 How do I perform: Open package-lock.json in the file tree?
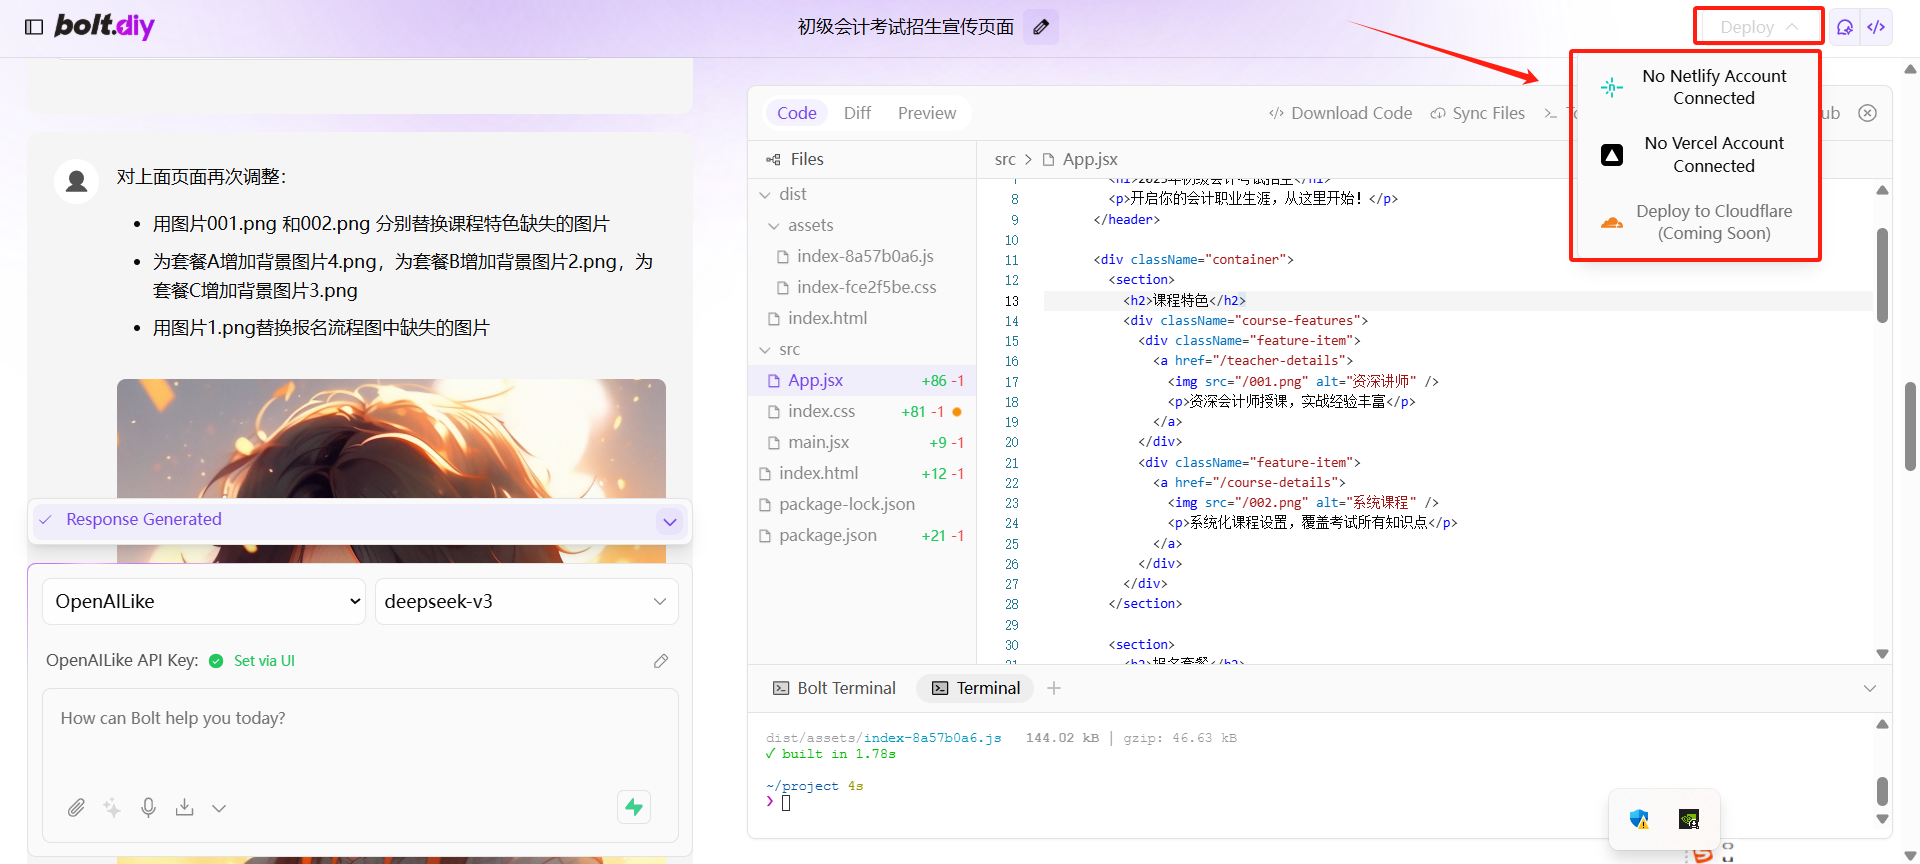click(862, 504)
